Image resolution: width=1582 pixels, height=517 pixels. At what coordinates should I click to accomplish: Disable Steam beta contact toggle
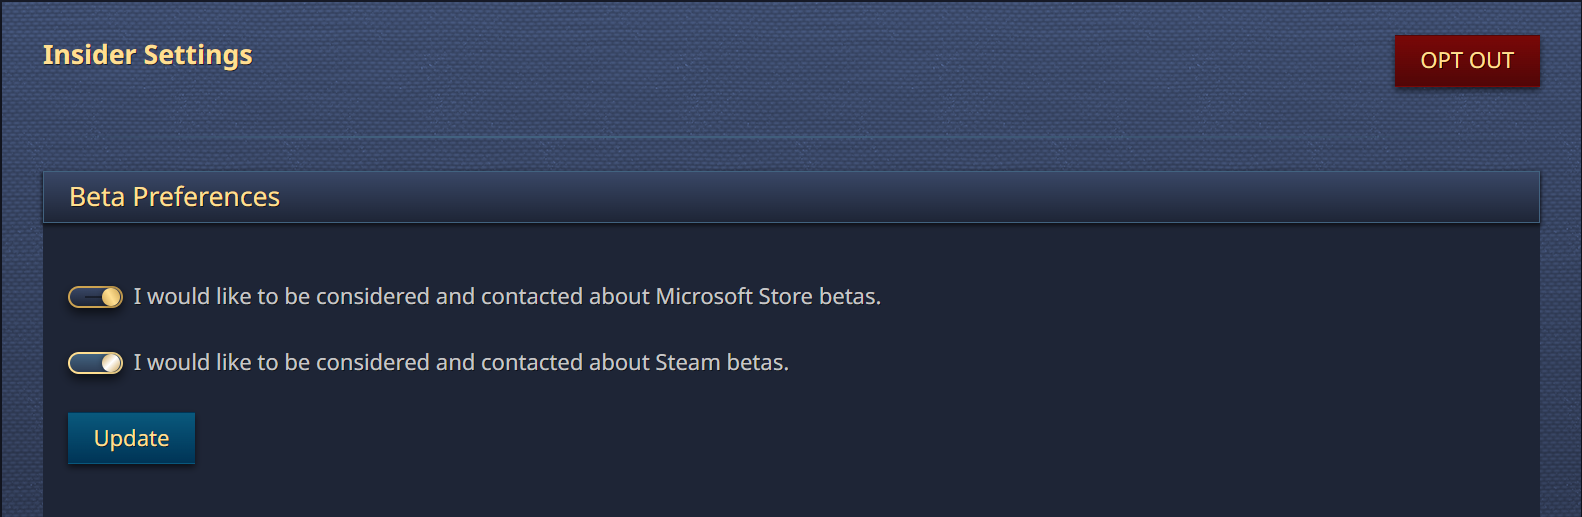coord(95,363)
